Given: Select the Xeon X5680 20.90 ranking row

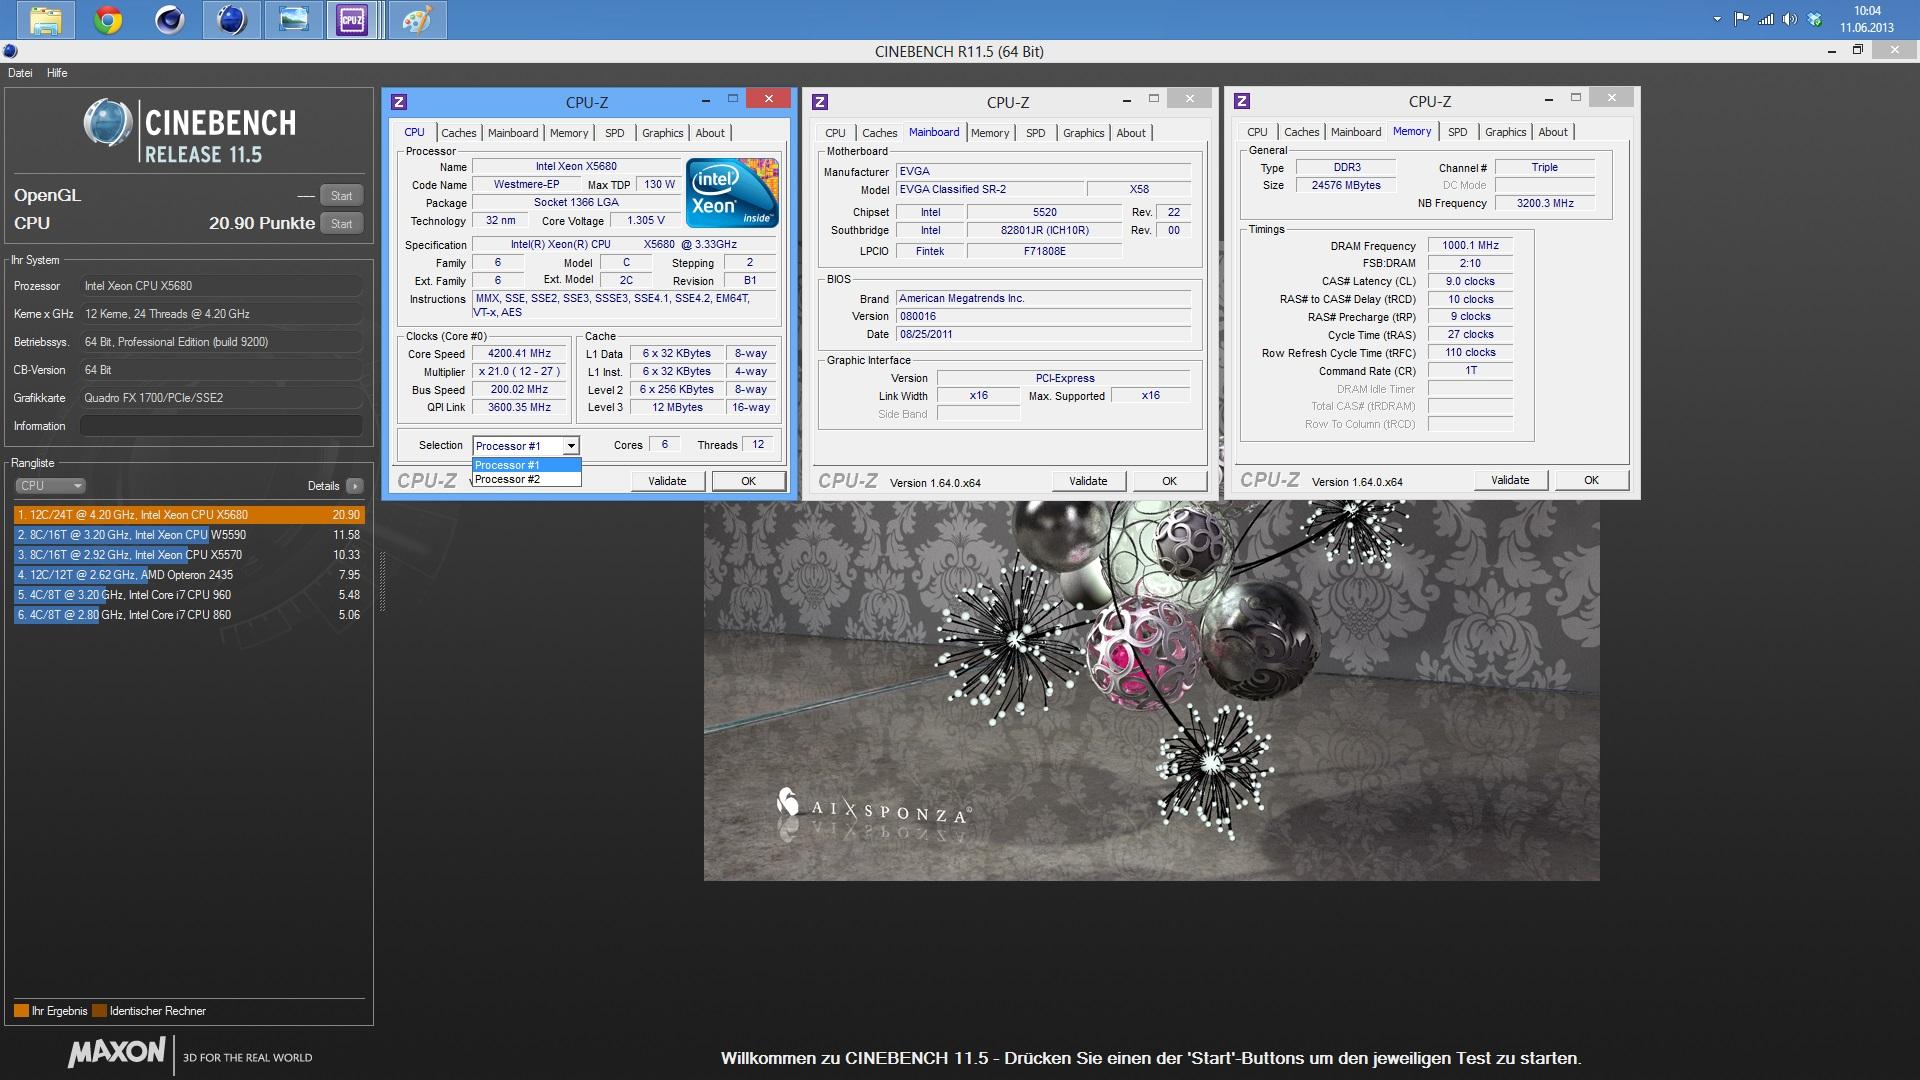Looking at the screenshot, I should tap(189, 515).
